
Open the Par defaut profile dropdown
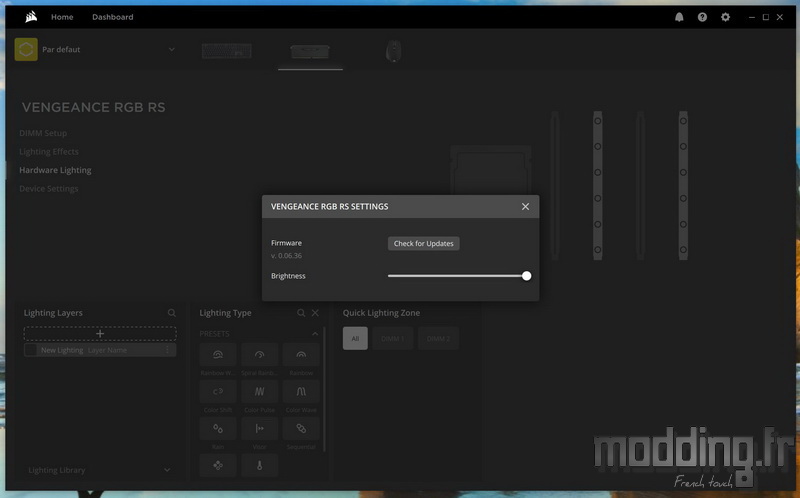pyautogui.click(x=171, y=49)
